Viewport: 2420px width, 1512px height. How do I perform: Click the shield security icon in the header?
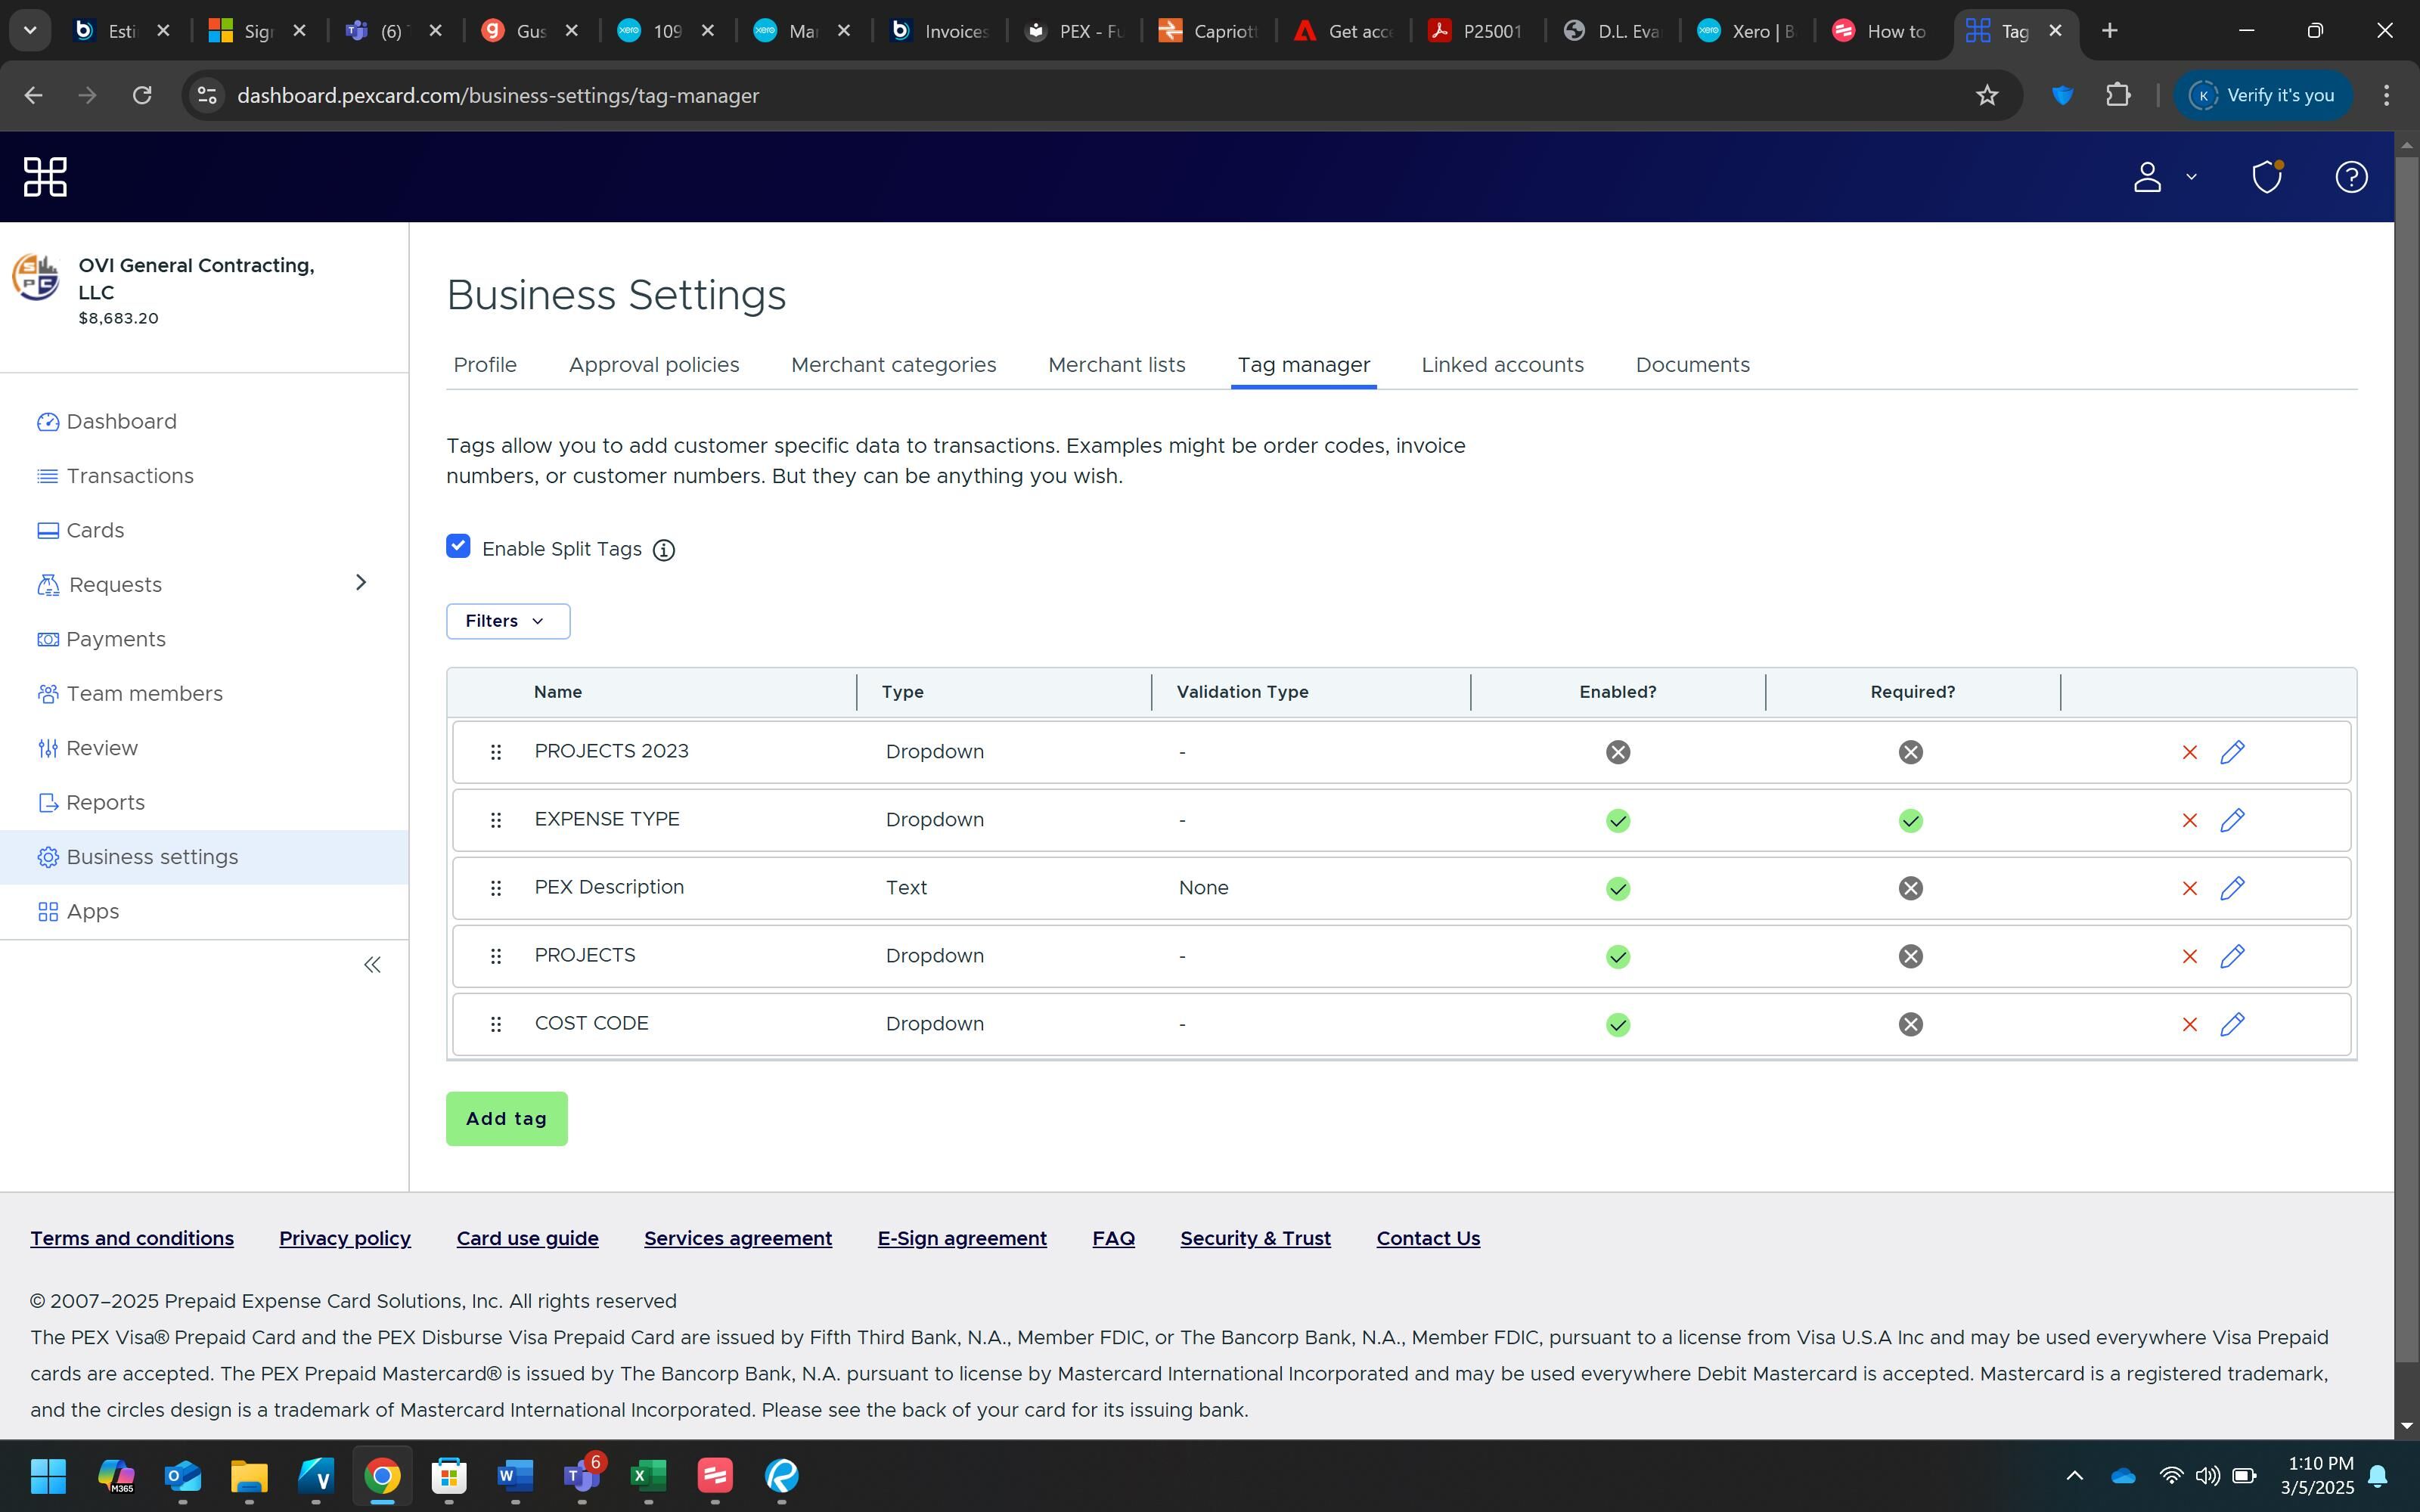pyautogui.click(x=2266, y=177)
